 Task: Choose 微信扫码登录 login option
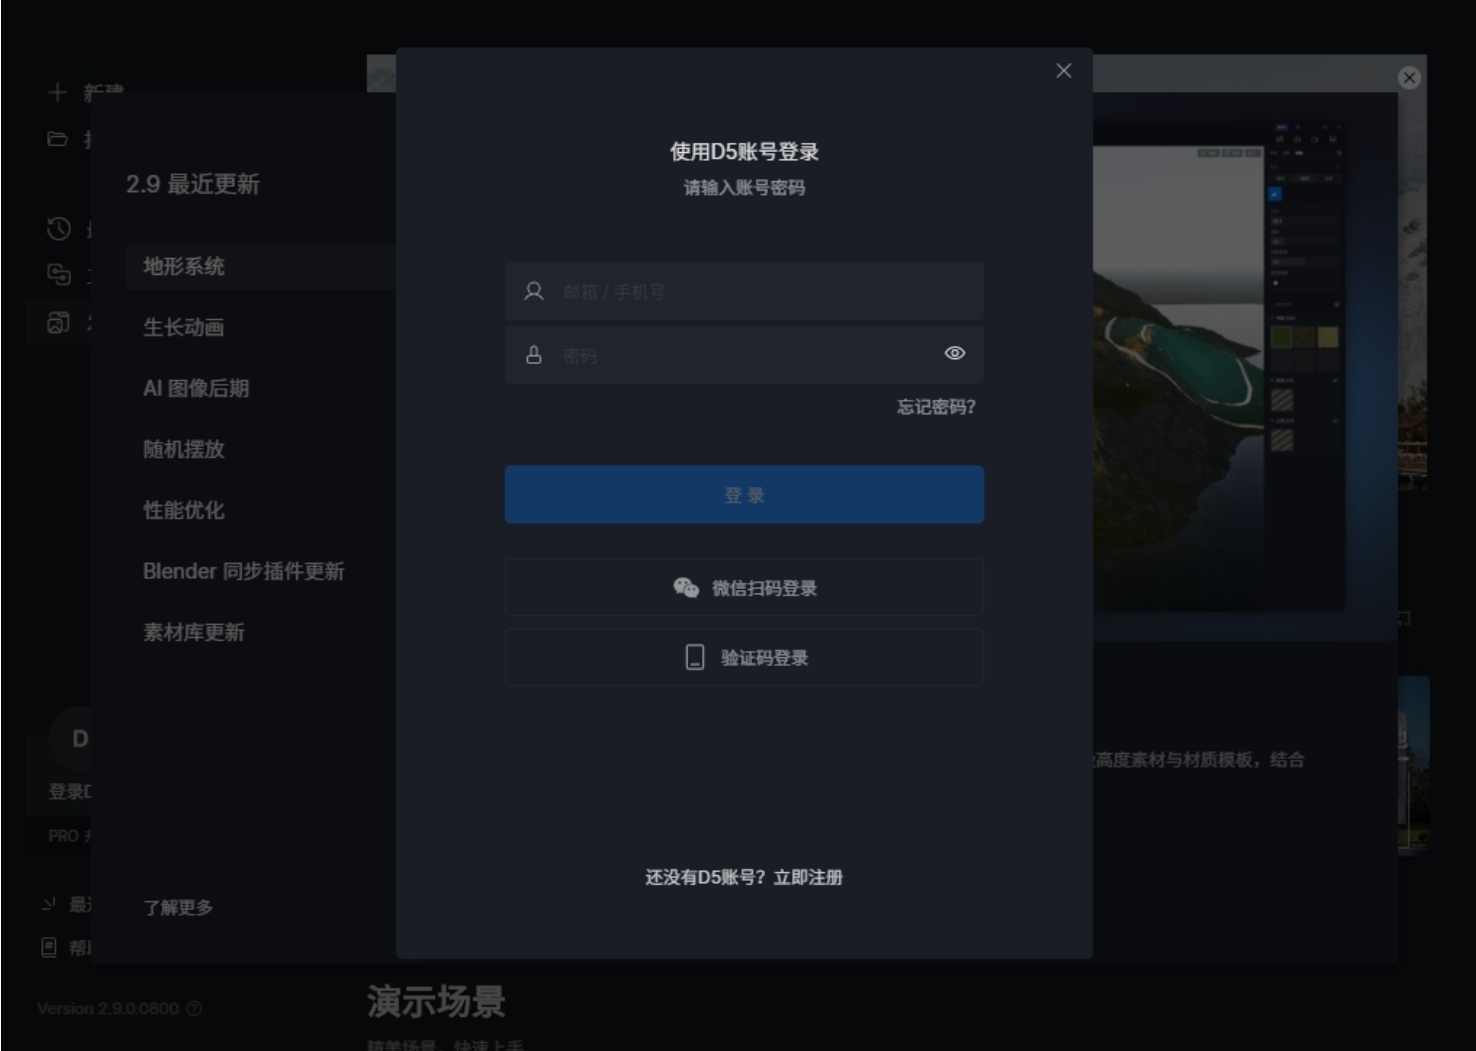(744, 587)
